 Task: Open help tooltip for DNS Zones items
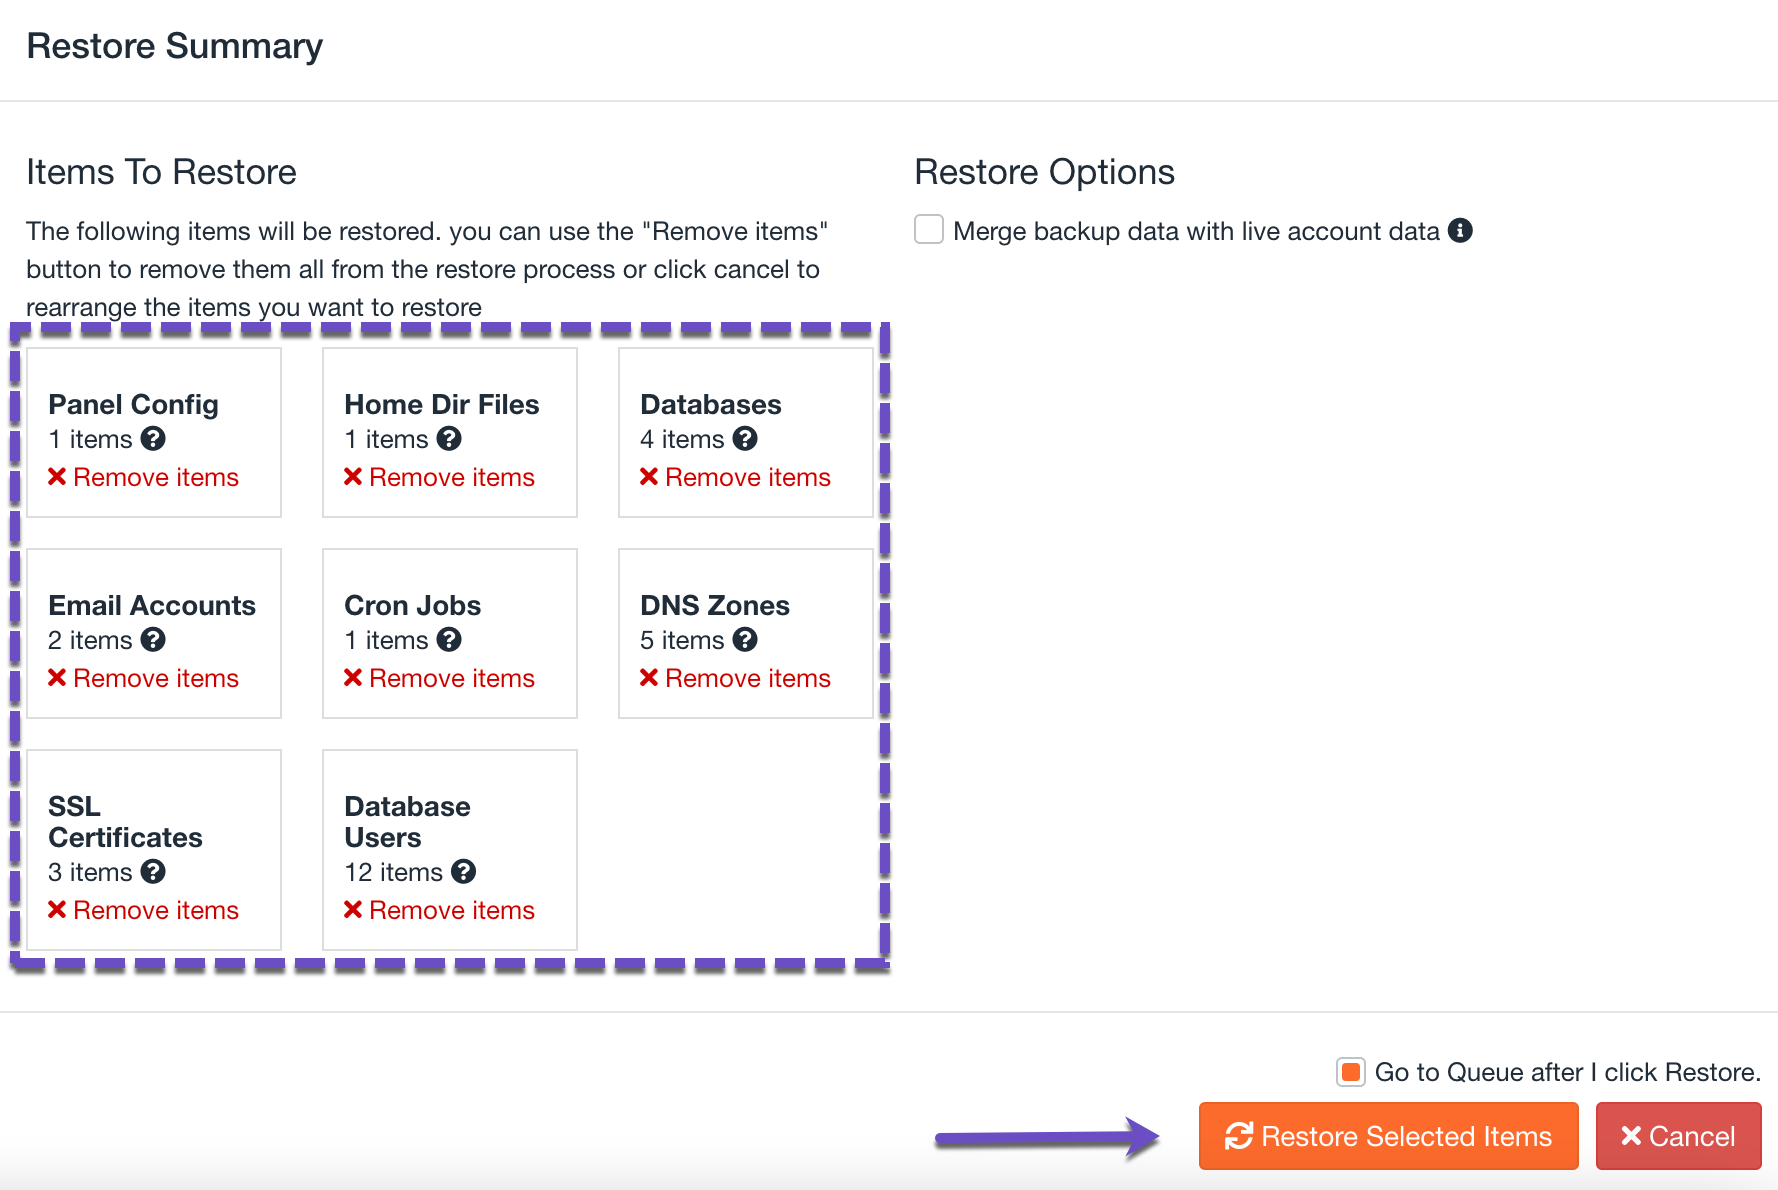point(745,640)
